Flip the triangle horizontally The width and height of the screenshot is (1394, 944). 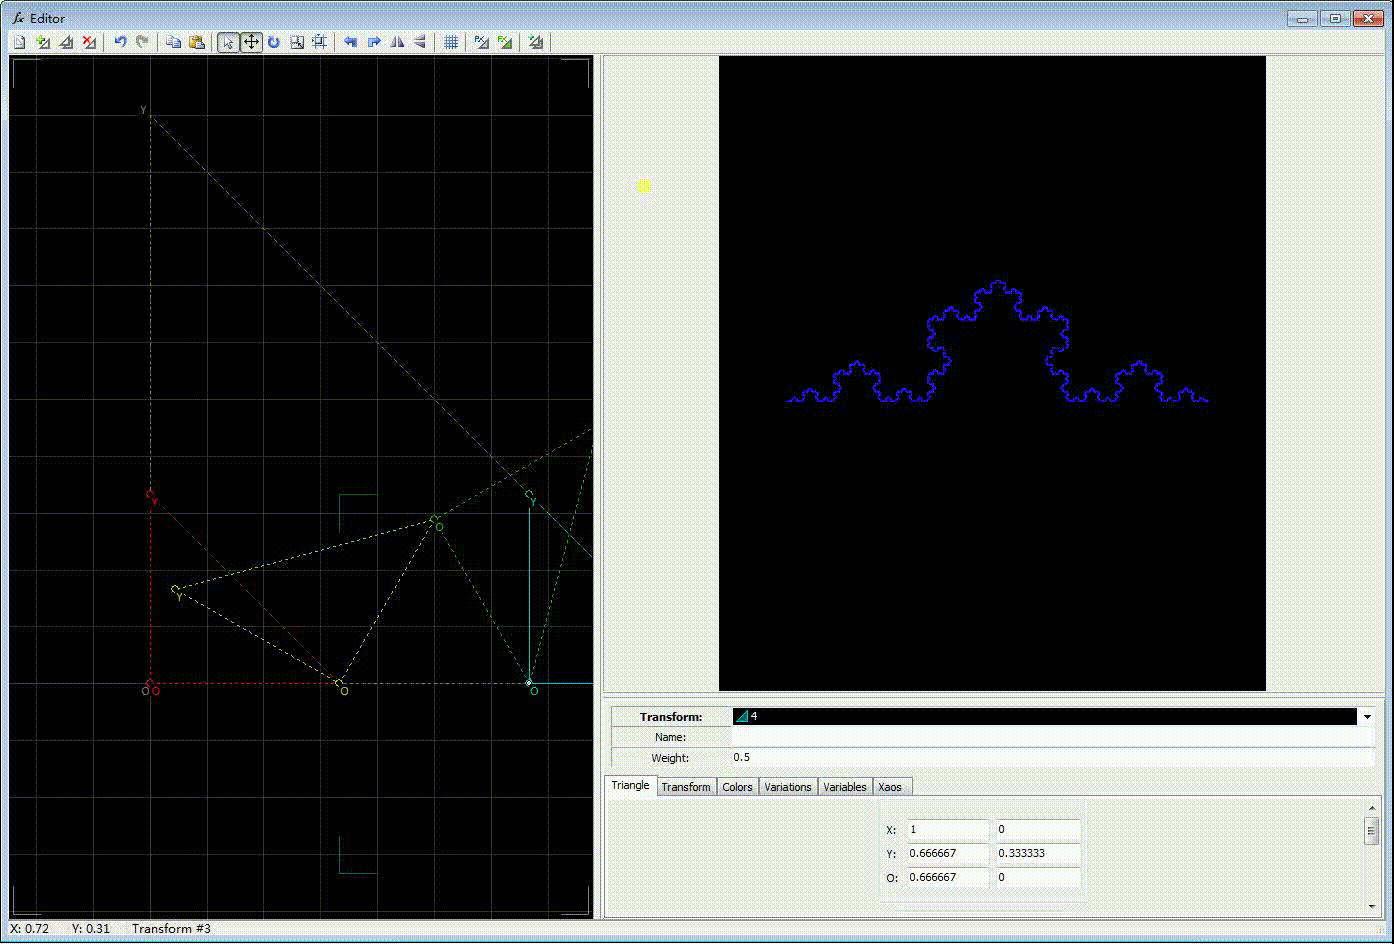[x=397, y=42]
